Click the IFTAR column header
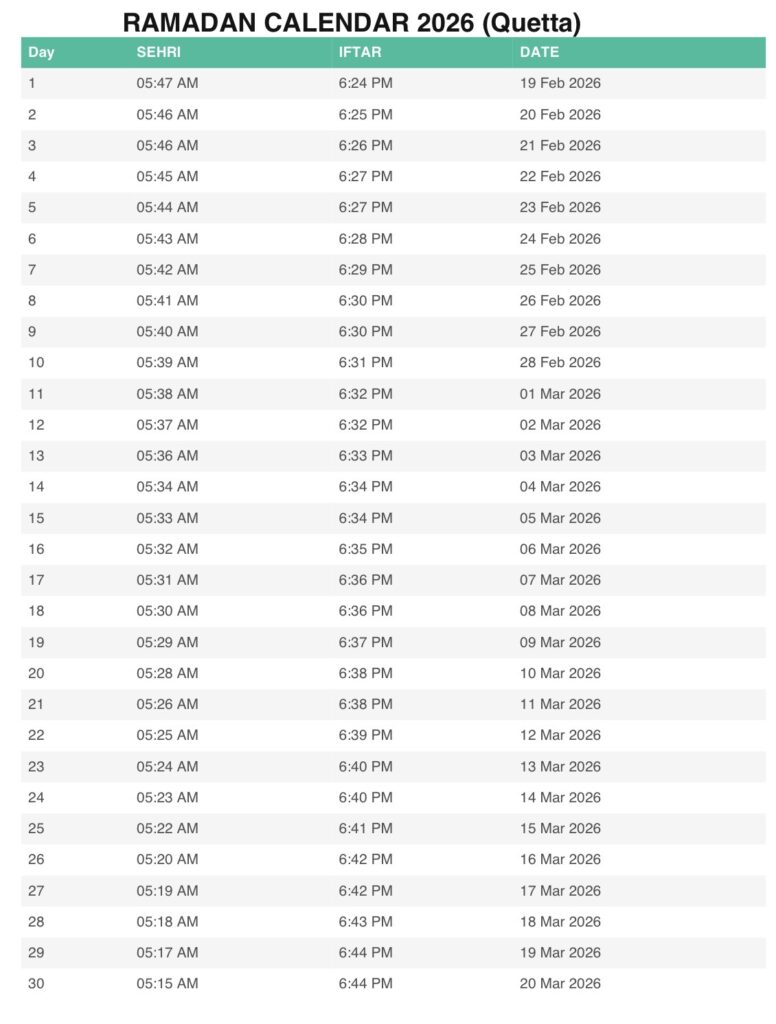 tap(360, 52)
